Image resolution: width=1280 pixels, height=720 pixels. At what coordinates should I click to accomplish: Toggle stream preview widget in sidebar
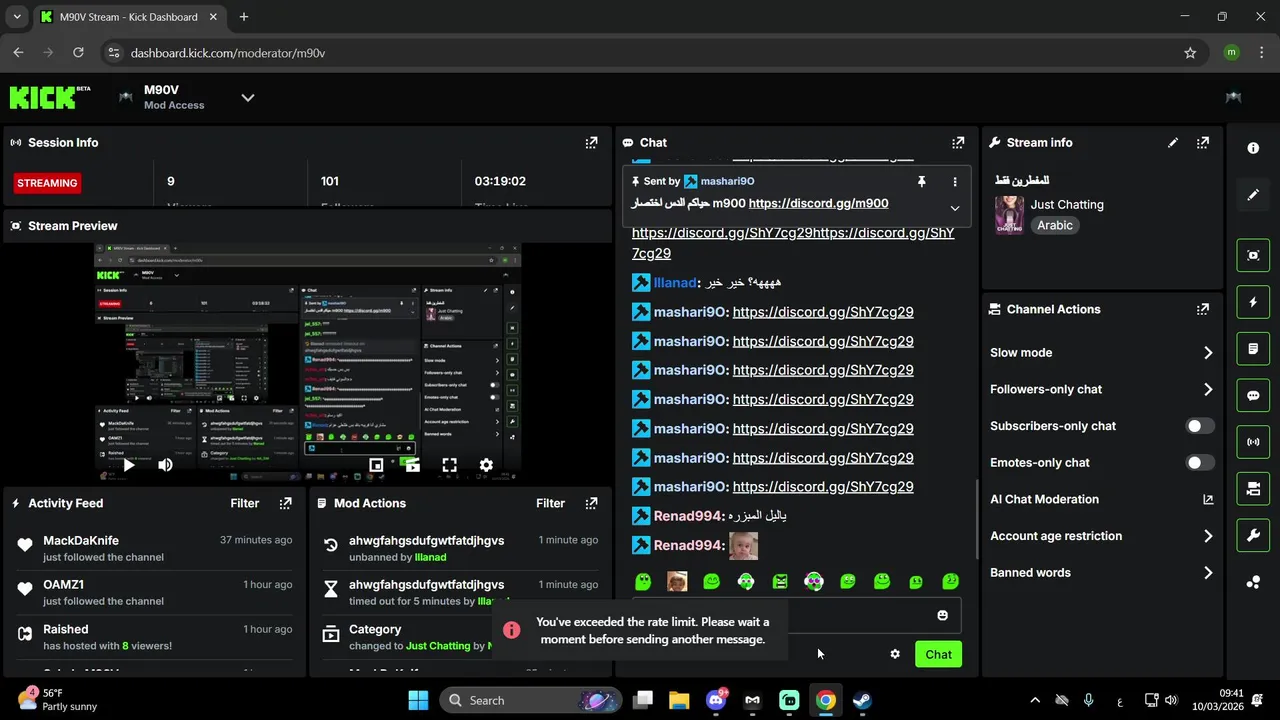(x=1253, y=255)
